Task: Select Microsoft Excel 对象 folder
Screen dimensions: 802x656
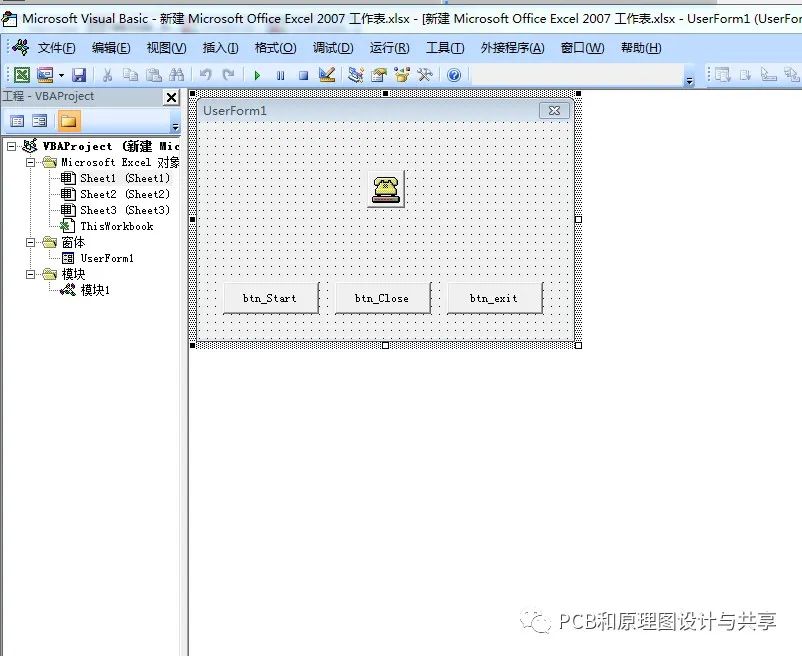Action: coord(120,163)
